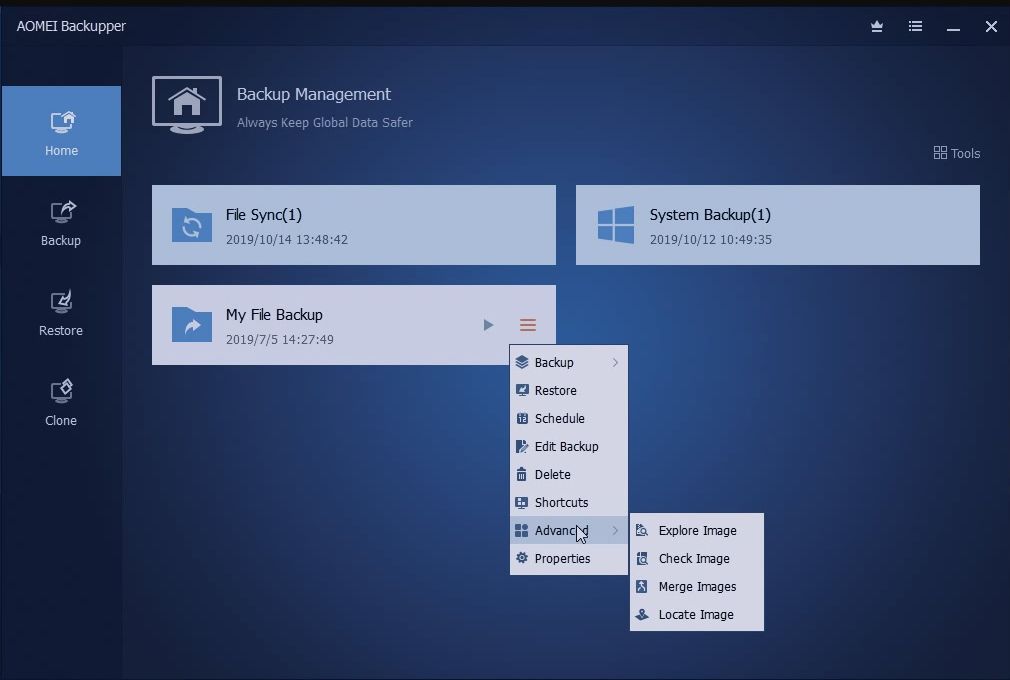The image size is (1010, 680).
Task: Select the System Backup(1) task card
Action: tap(777, 225)
